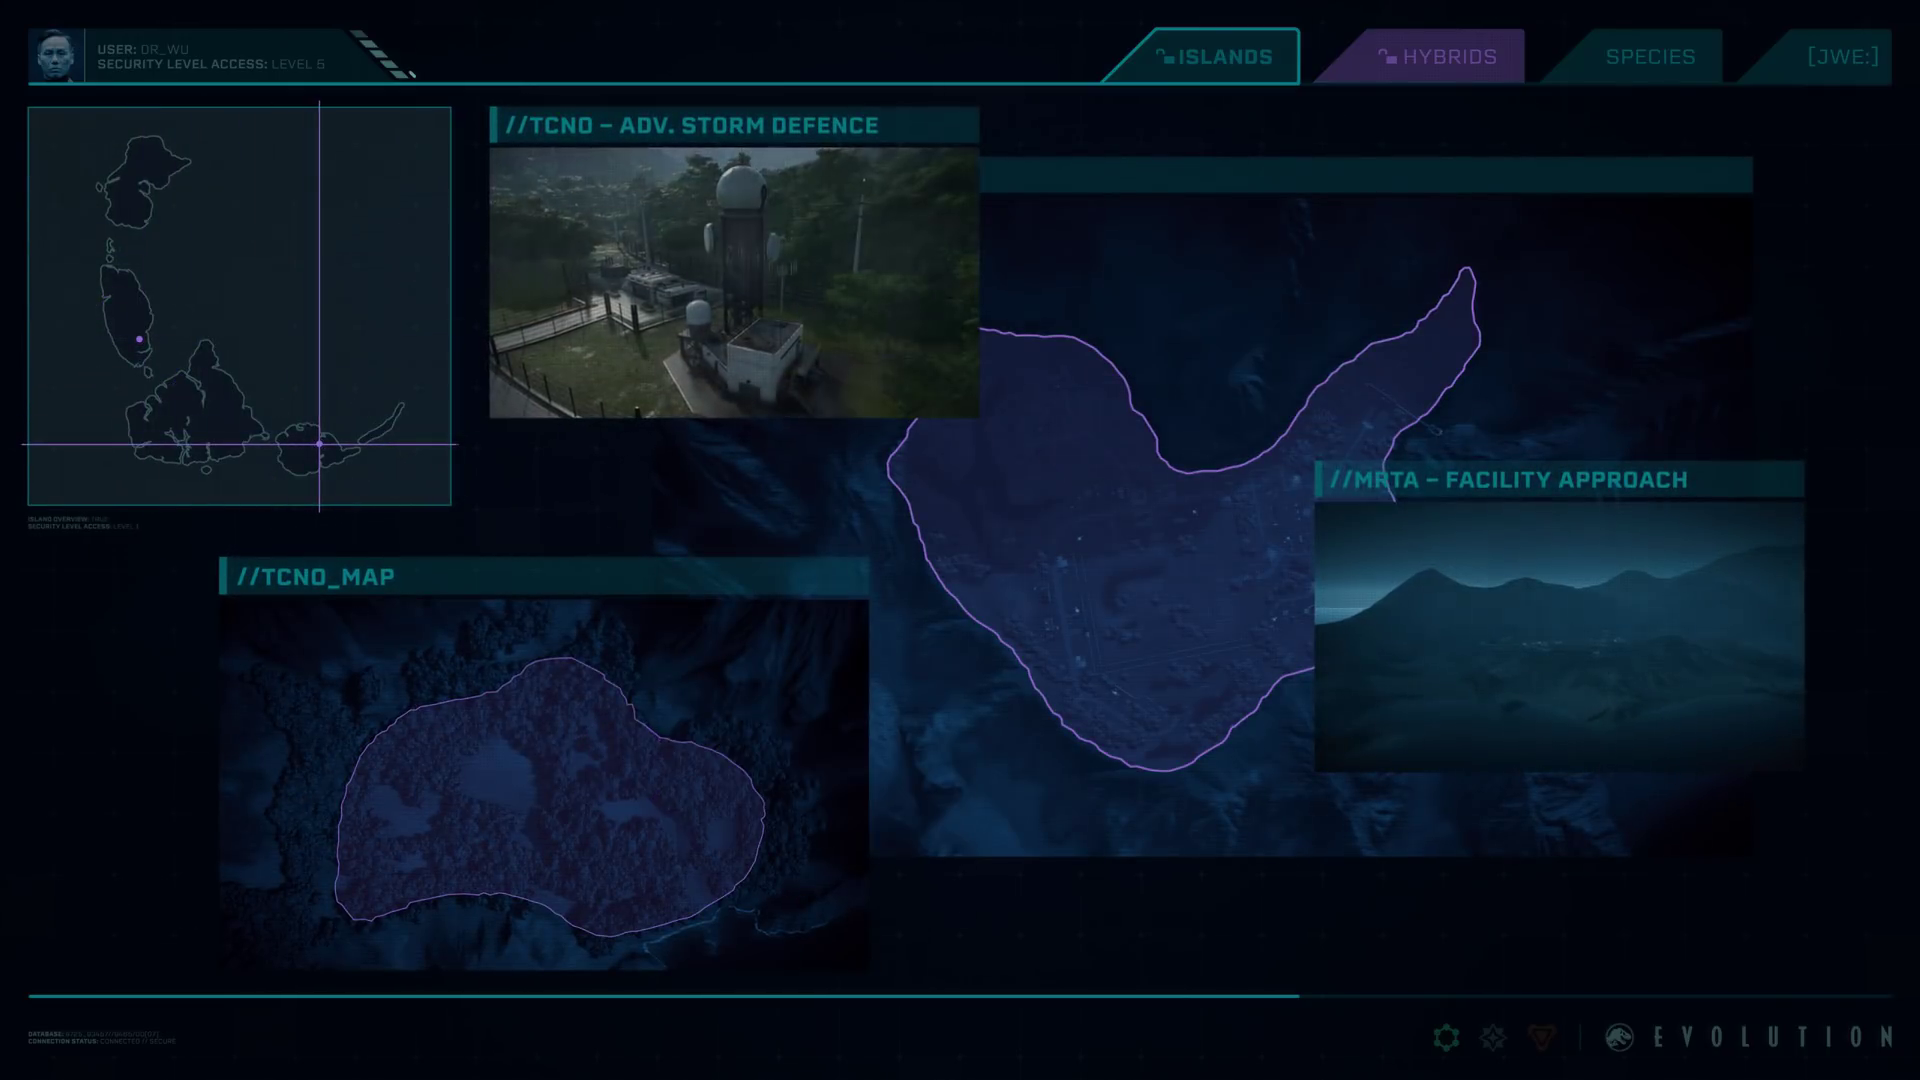This screenshot has height=1080, width=1920.
Task: Select the //TCNO_MAP panel header
Action: point(544,576)
